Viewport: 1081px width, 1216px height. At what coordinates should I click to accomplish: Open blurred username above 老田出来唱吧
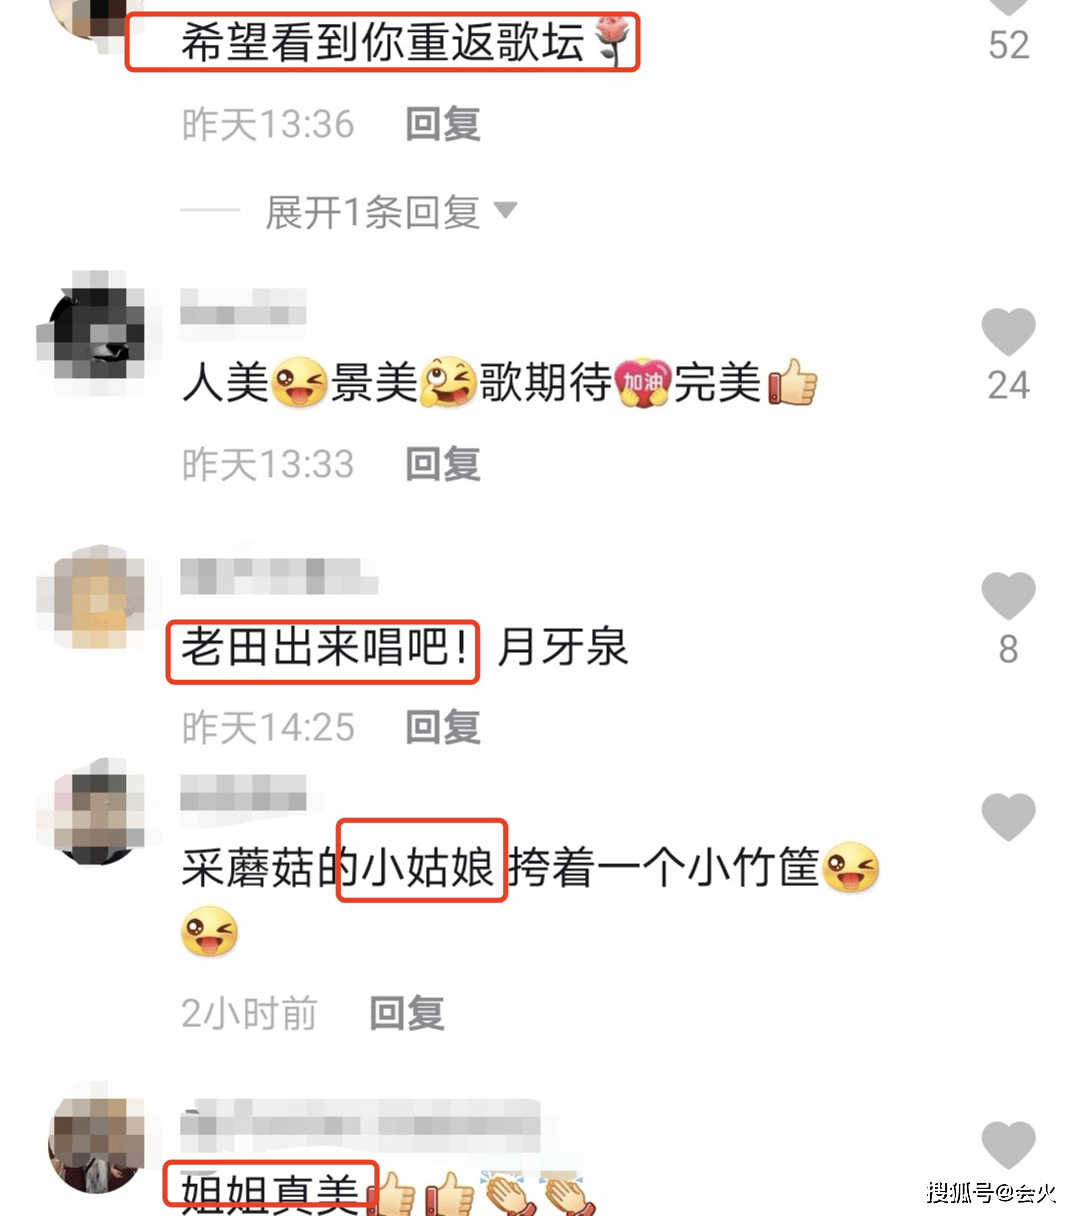click(279, 575)
